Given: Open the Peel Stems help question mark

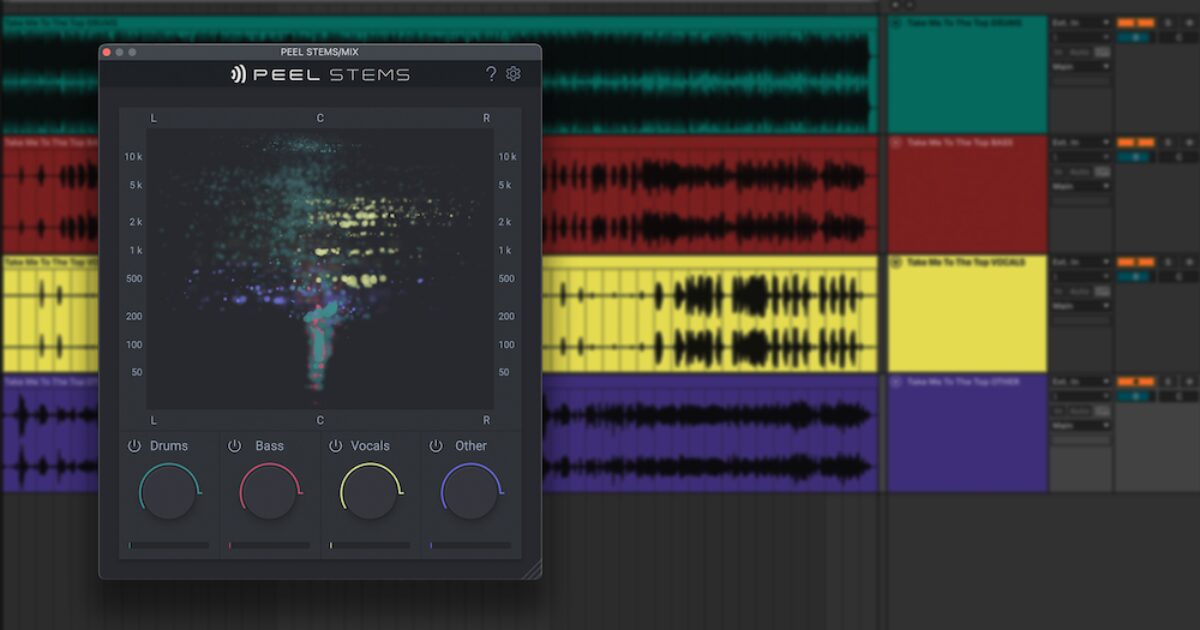Looking at the screenshot, I should (491, 74).
